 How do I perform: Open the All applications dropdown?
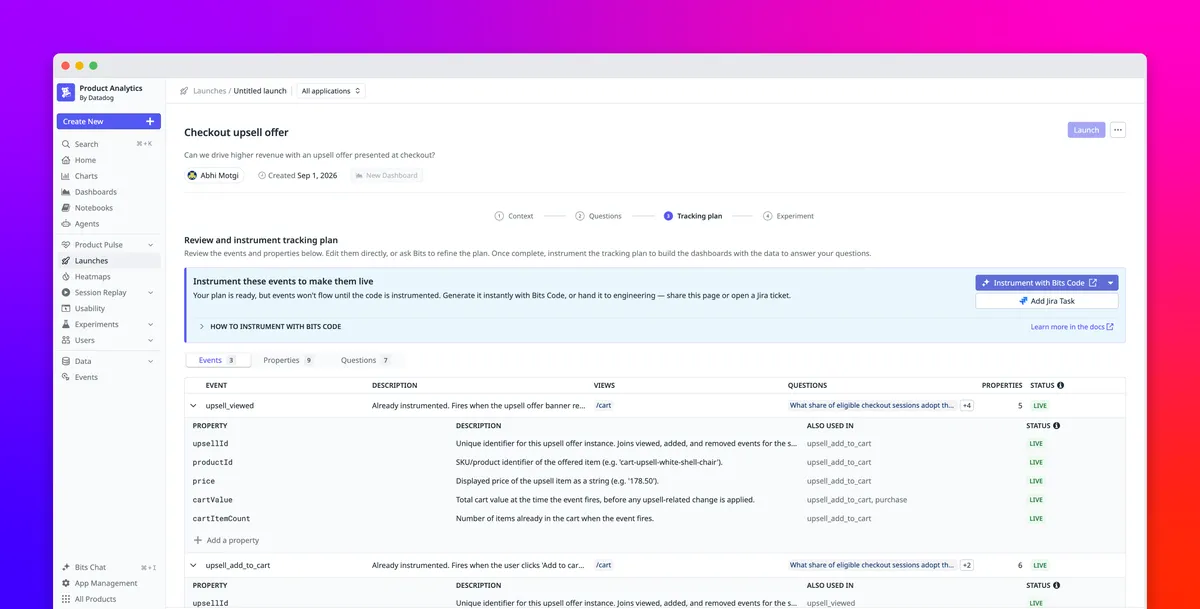(x=330, y=91)
